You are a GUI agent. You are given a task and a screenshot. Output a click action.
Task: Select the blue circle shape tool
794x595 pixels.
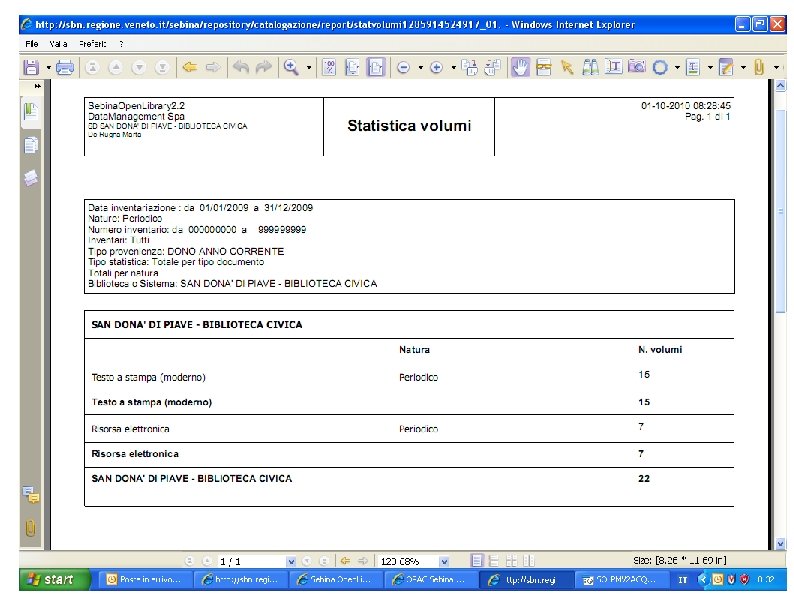click(x=660, y=67)
